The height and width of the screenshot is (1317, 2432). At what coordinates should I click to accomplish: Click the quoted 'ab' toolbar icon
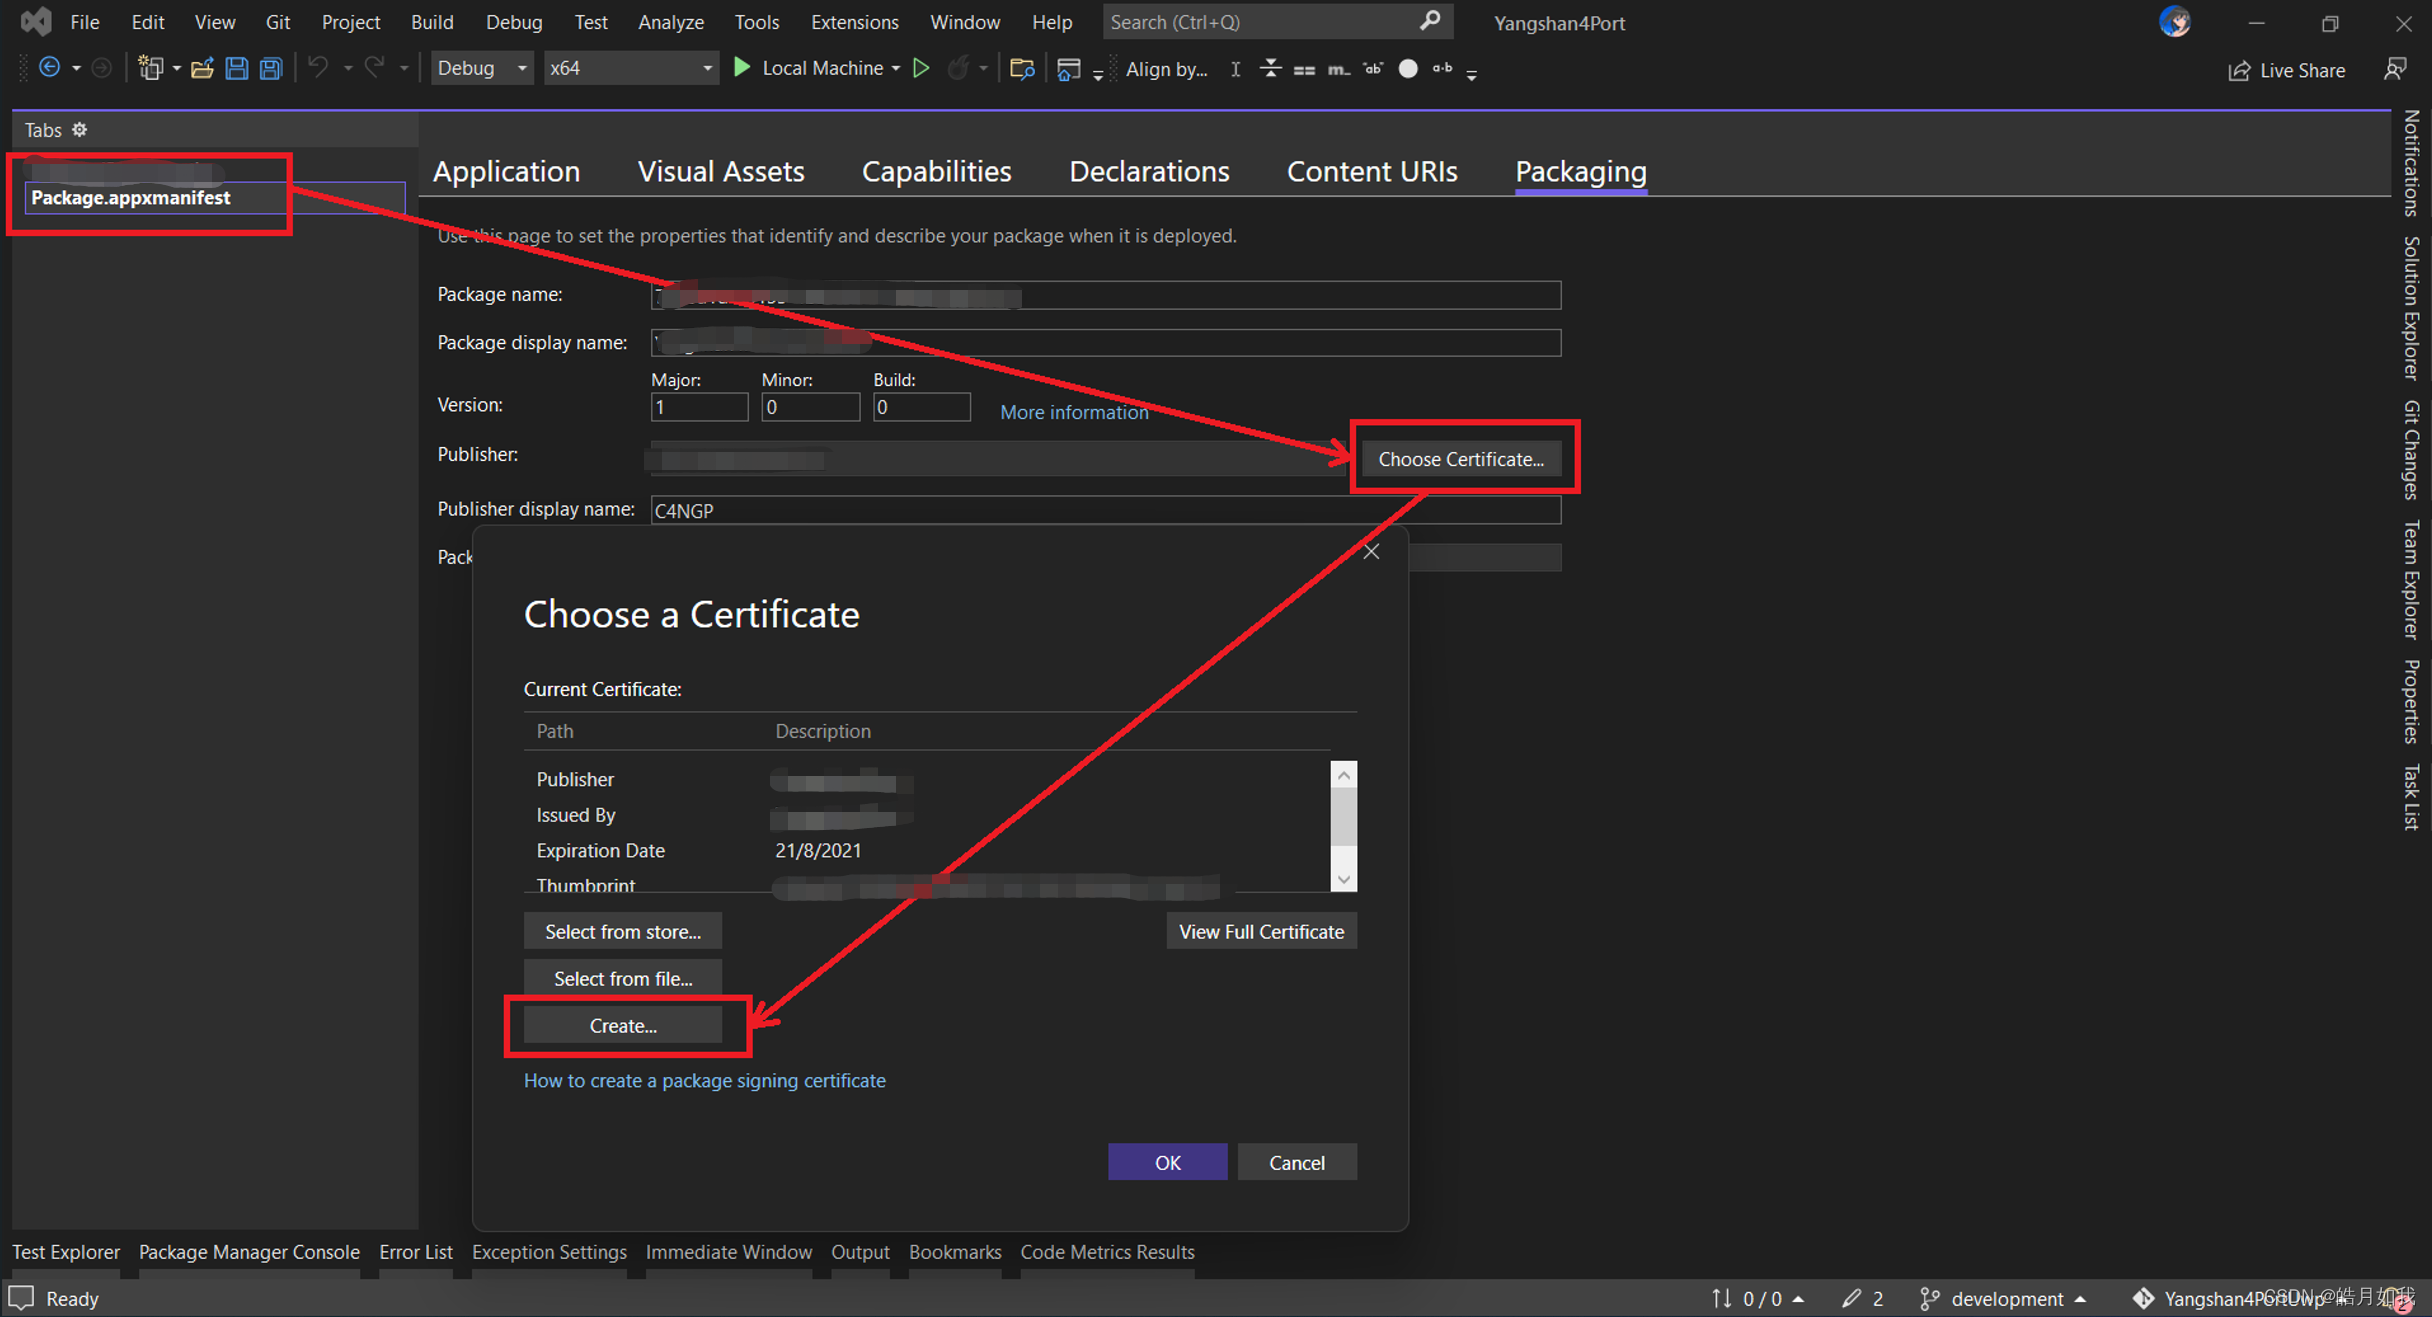point(1373,69)
